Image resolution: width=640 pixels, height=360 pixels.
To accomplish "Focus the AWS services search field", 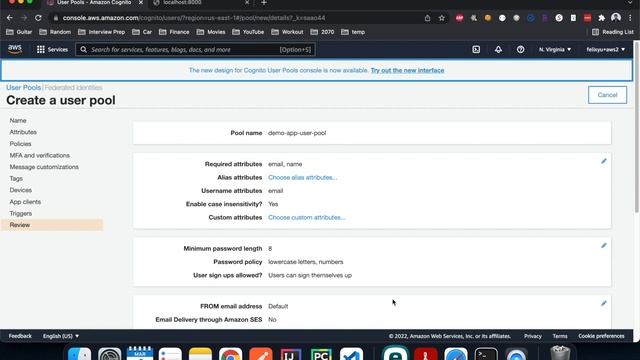I will [x=195, y=49].
